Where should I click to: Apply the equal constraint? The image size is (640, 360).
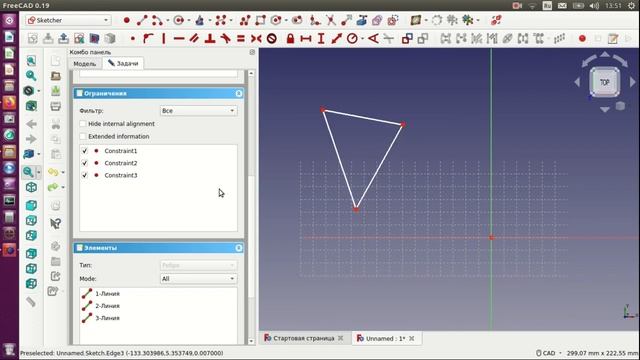(241, 39)
